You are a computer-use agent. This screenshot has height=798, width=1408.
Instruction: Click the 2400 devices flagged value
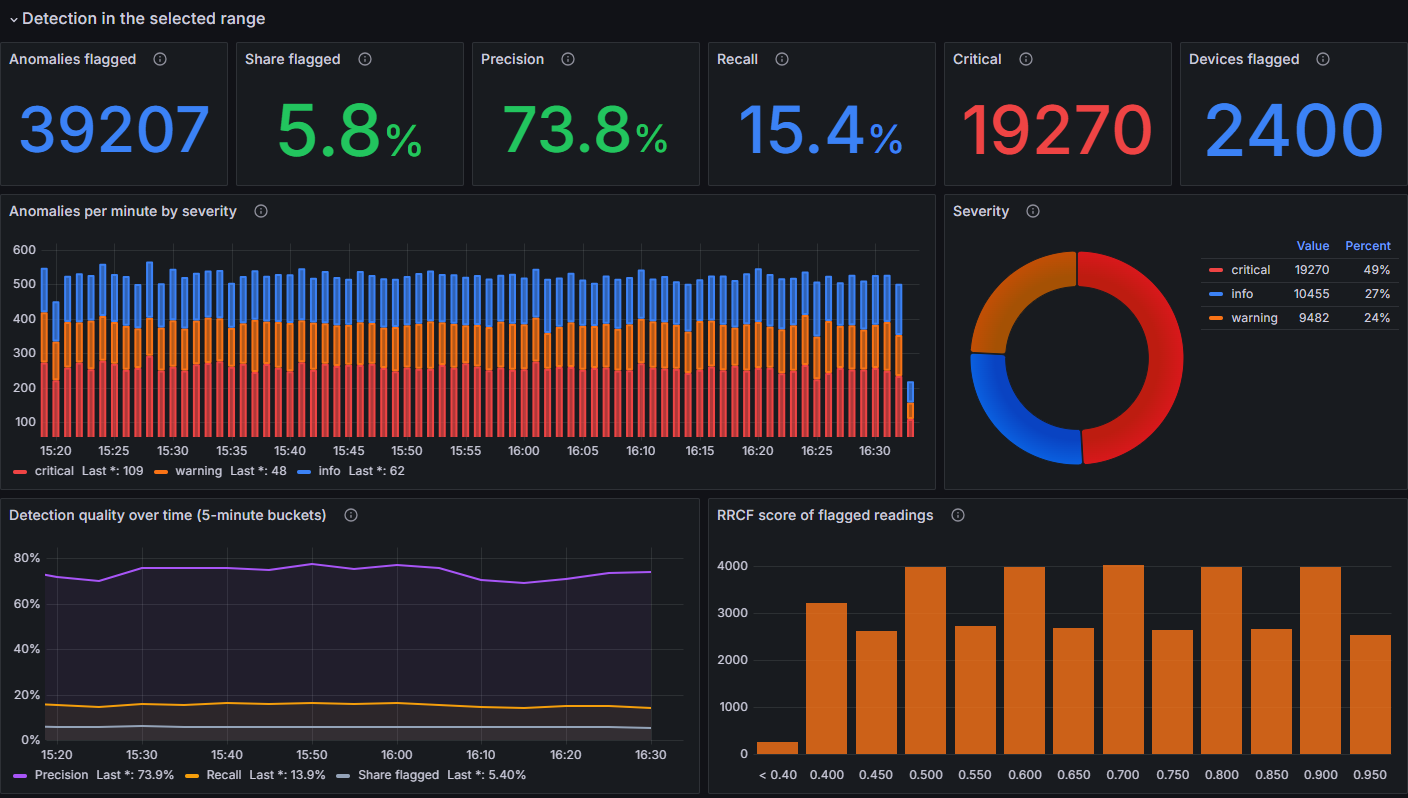click(x=1294, y=131)
